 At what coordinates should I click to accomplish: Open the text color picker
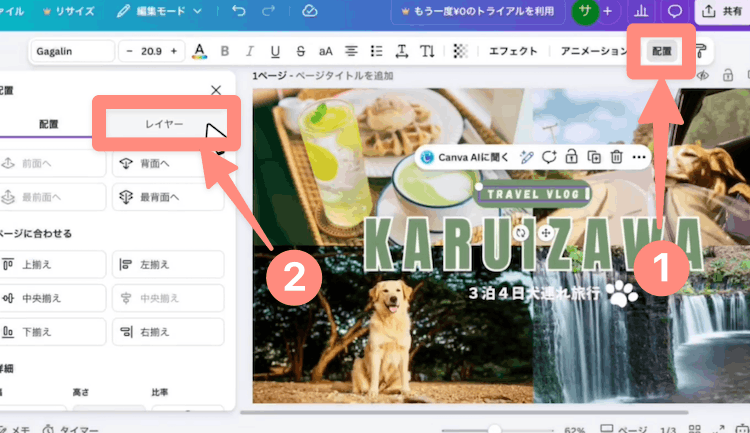(x=199, y=51)
